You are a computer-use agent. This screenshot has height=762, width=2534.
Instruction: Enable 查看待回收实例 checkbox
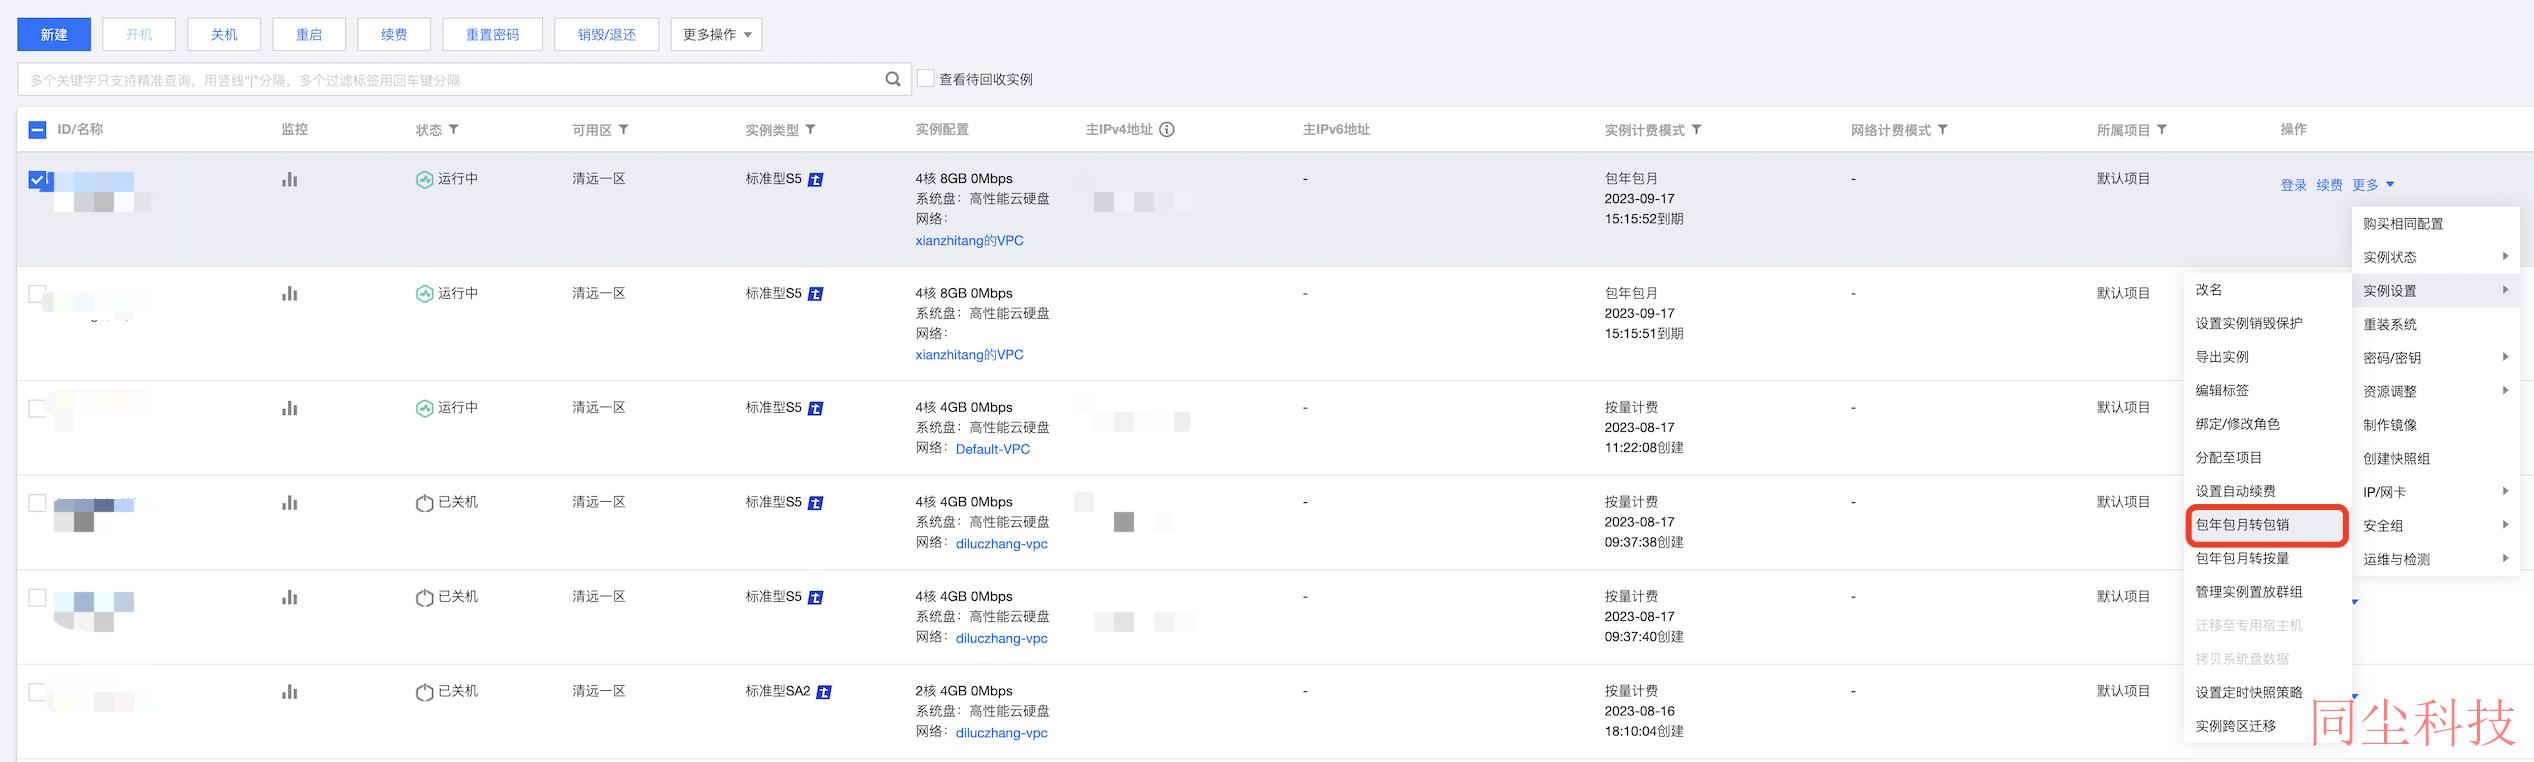coord(926,78)
